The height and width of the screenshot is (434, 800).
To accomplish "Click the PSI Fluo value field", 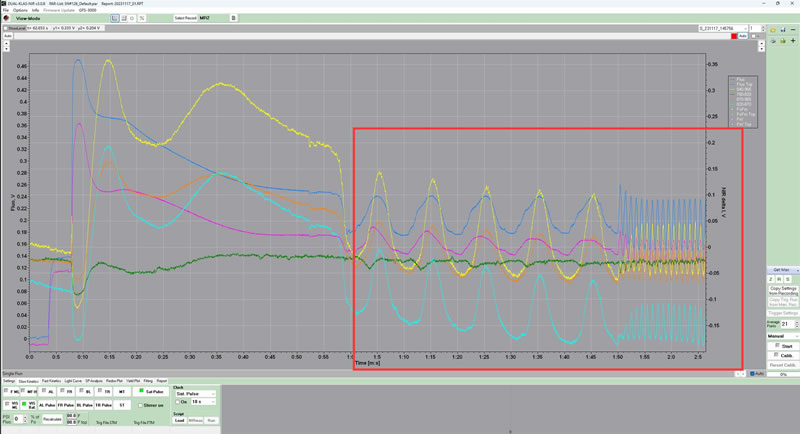I will coord(17,419).
